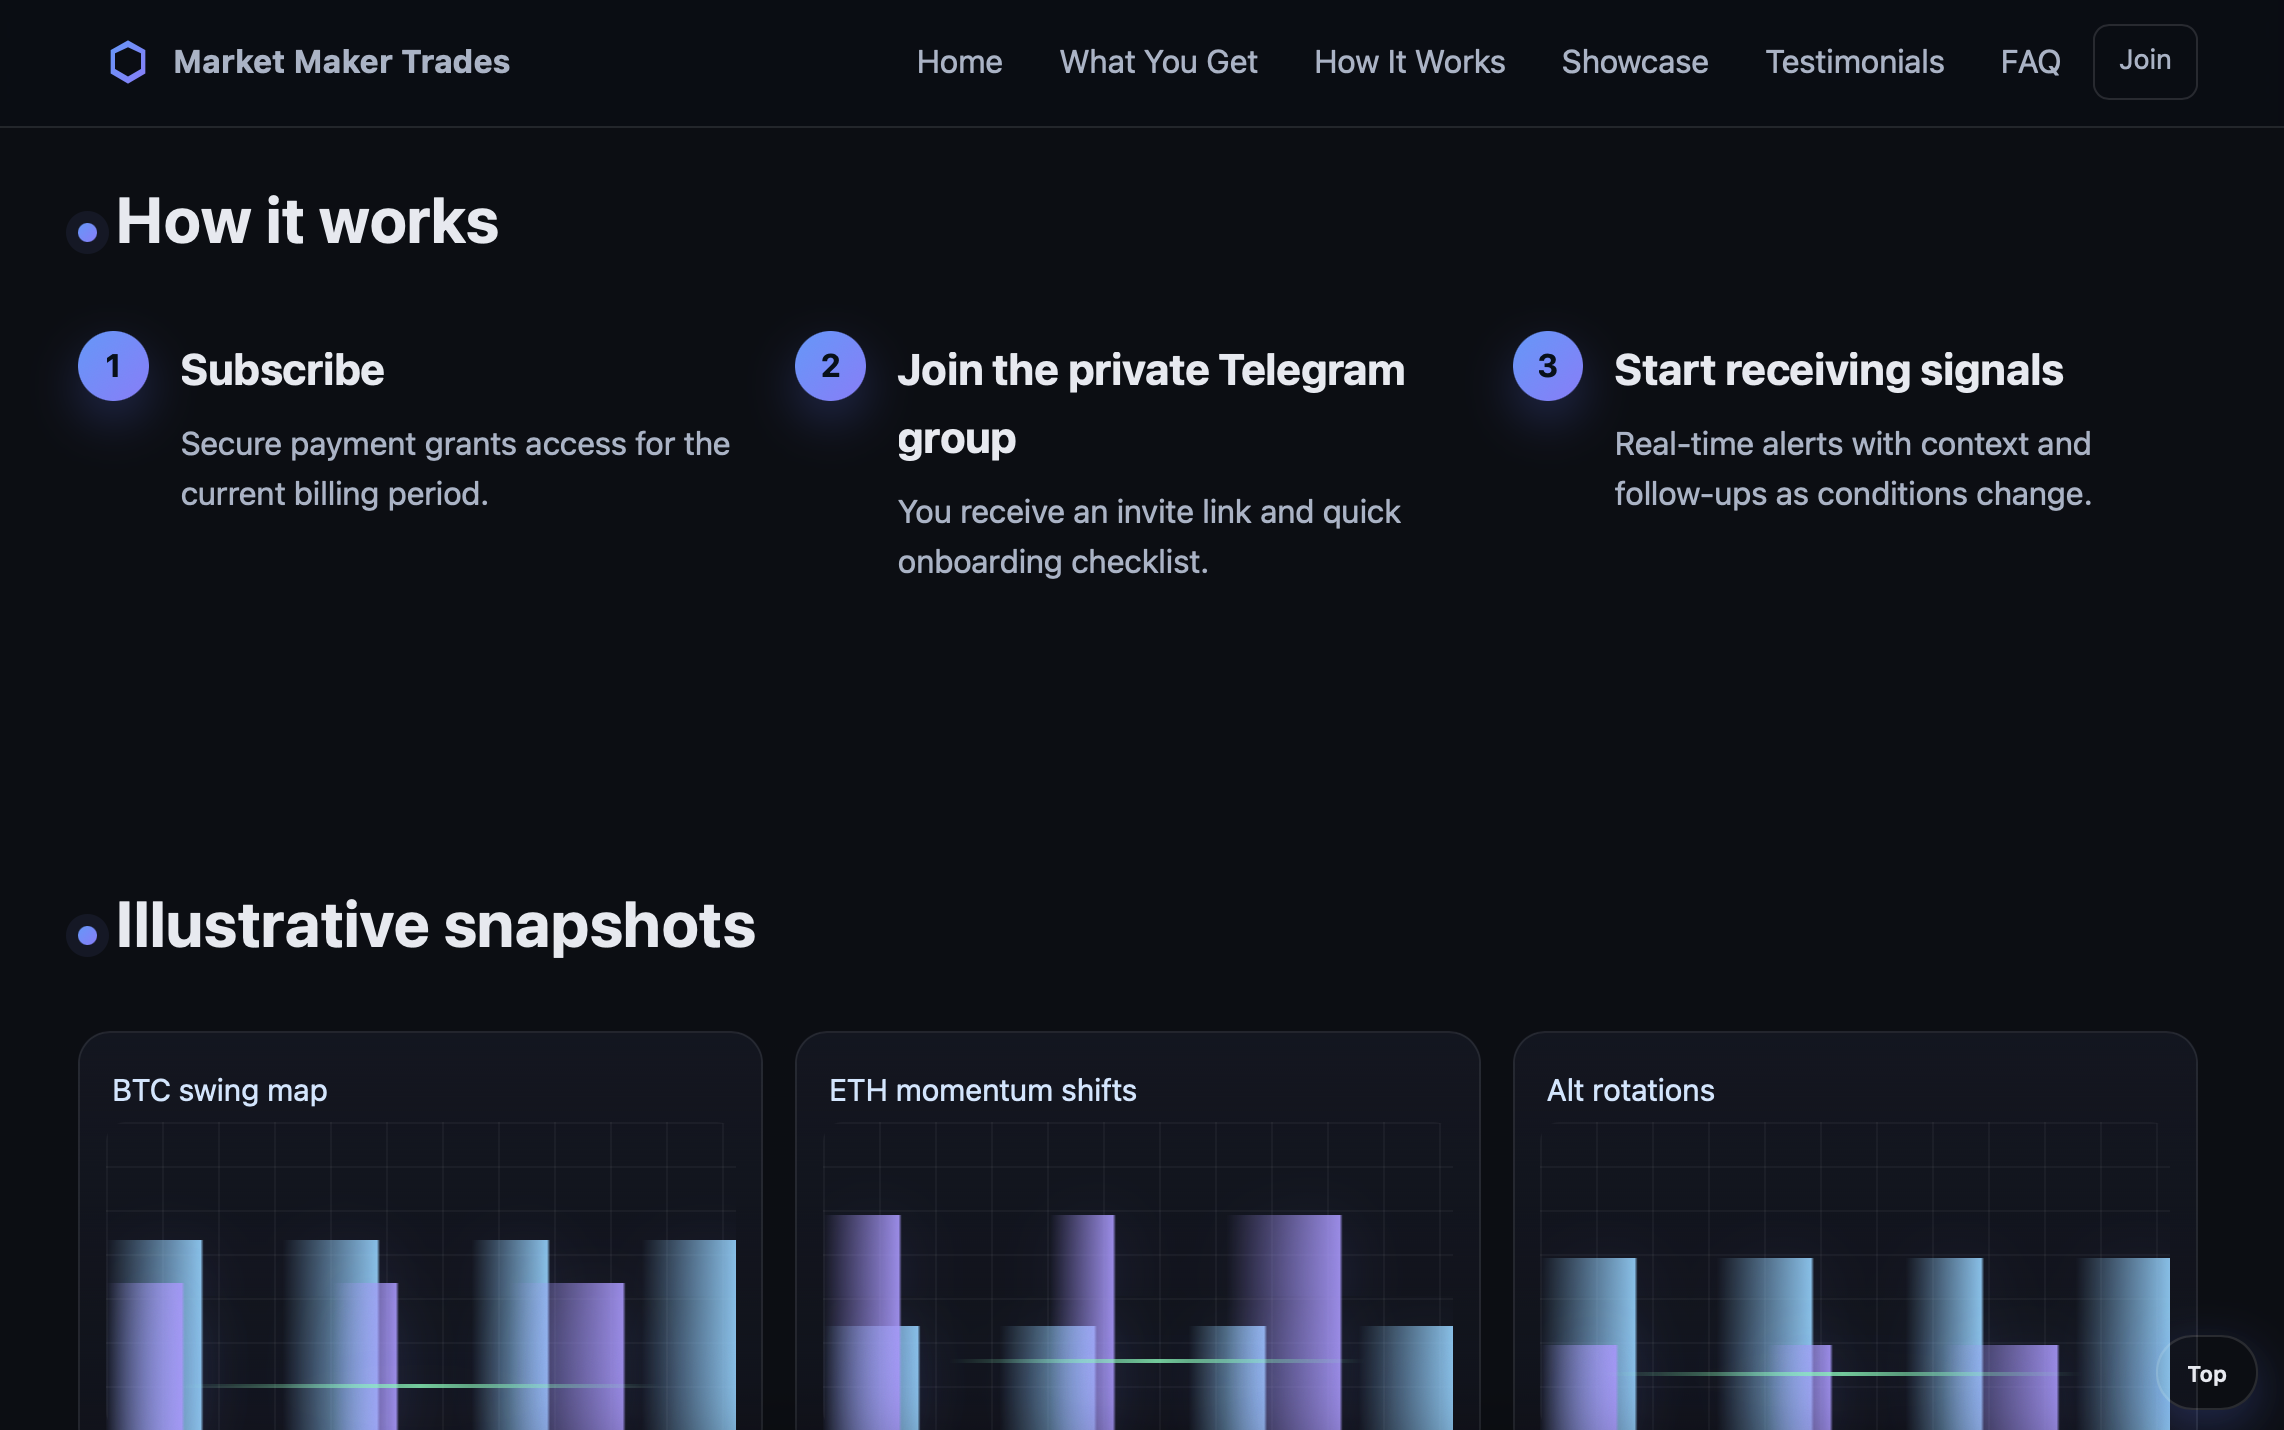Click the Market Maker Trades brand name
The image size is (2284, 1430).
[x=341, y=62]
